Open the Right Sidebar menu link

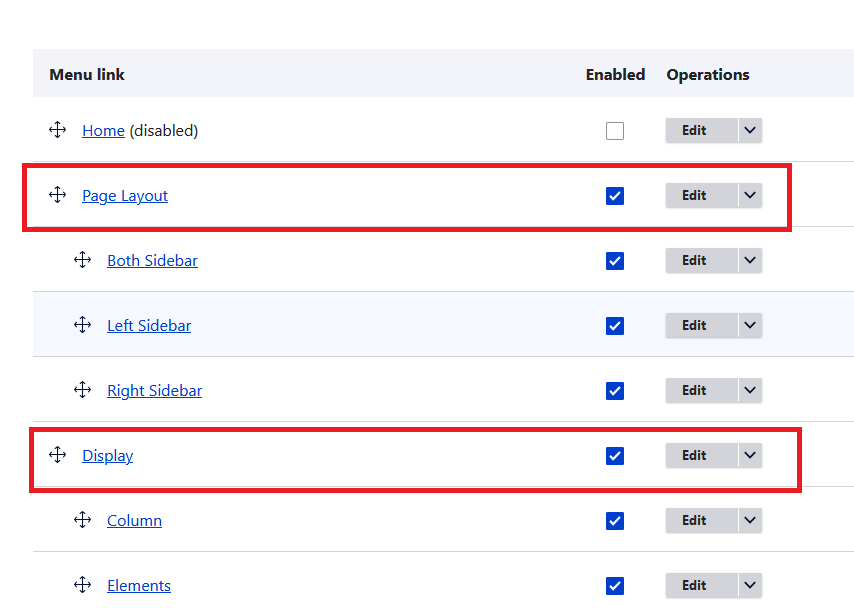(x=154, y=391)
